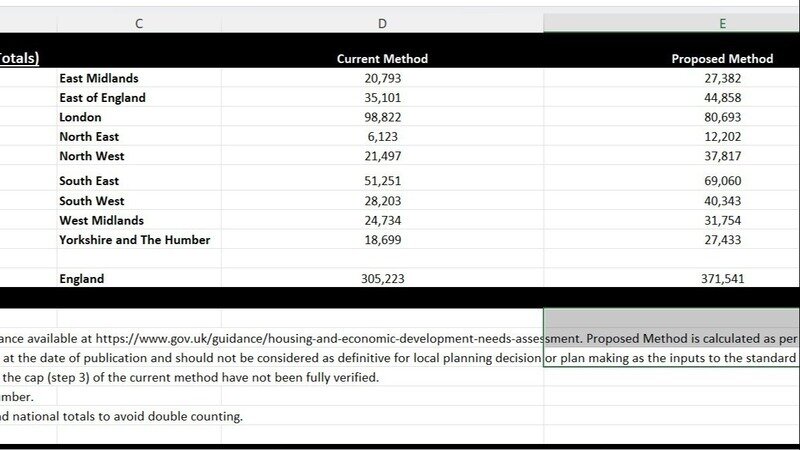Screen dimensions: 800x450
Task: Click England total current value 305,223
Action: (383, 279)
